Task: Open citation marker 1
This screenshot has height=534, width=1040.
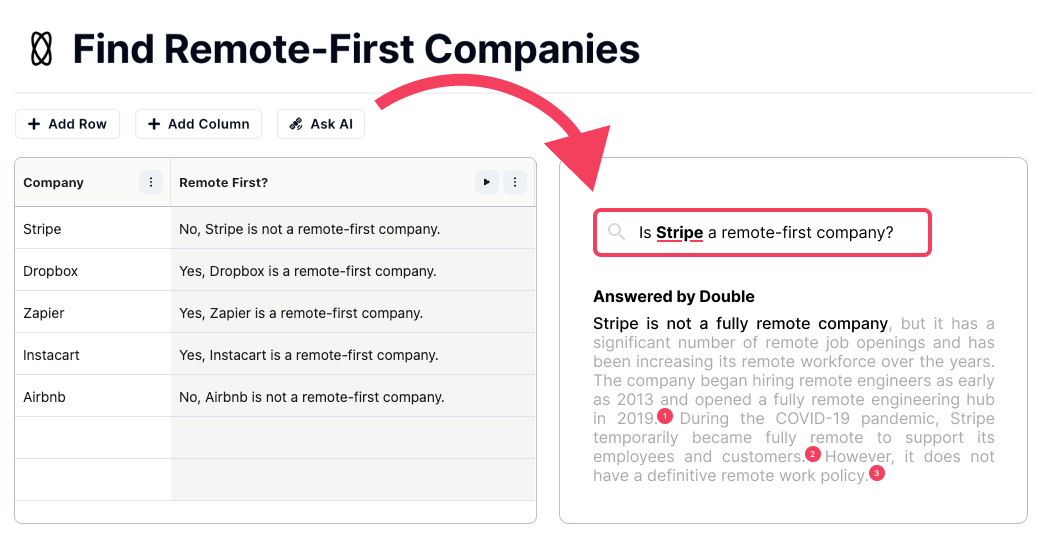Action: point(666,416)
